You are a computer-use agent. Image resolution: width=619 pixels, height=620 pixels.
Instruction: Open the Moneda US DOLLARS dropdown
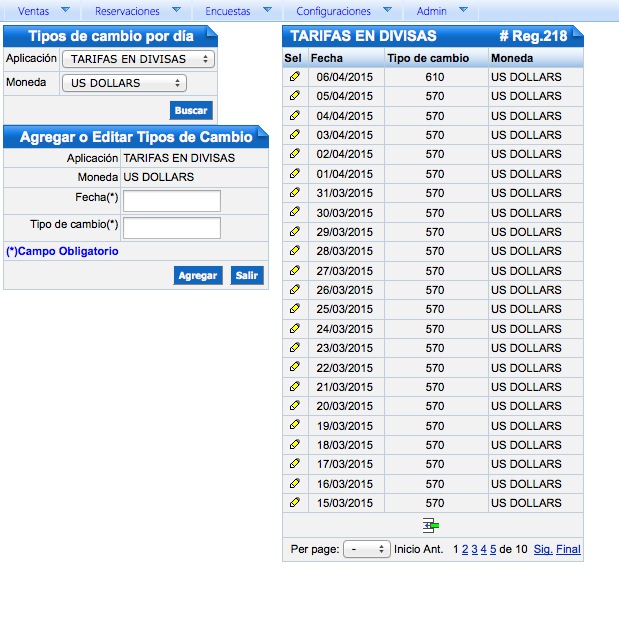pyautogui.click(x=124, y=83)
